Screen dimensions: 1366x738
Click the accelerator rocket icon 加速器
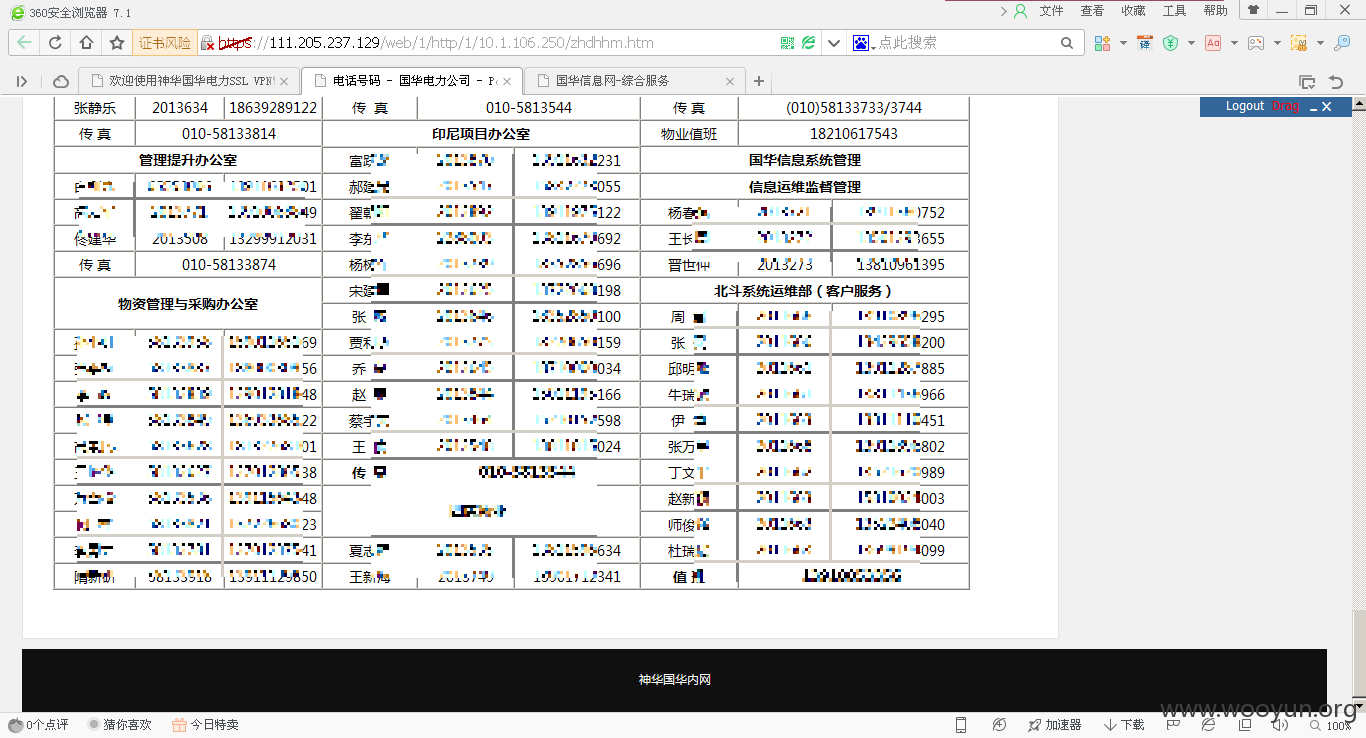(x=1054, y=725)
